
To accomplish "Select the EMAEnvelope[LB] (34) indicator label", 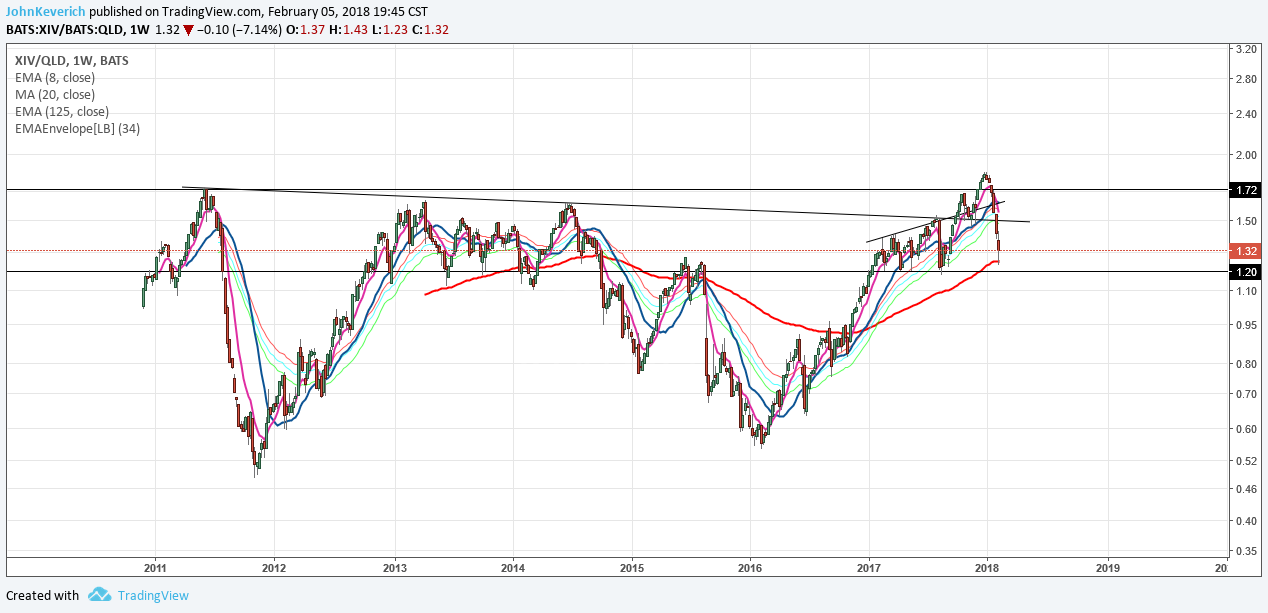I will click(77, 128).
